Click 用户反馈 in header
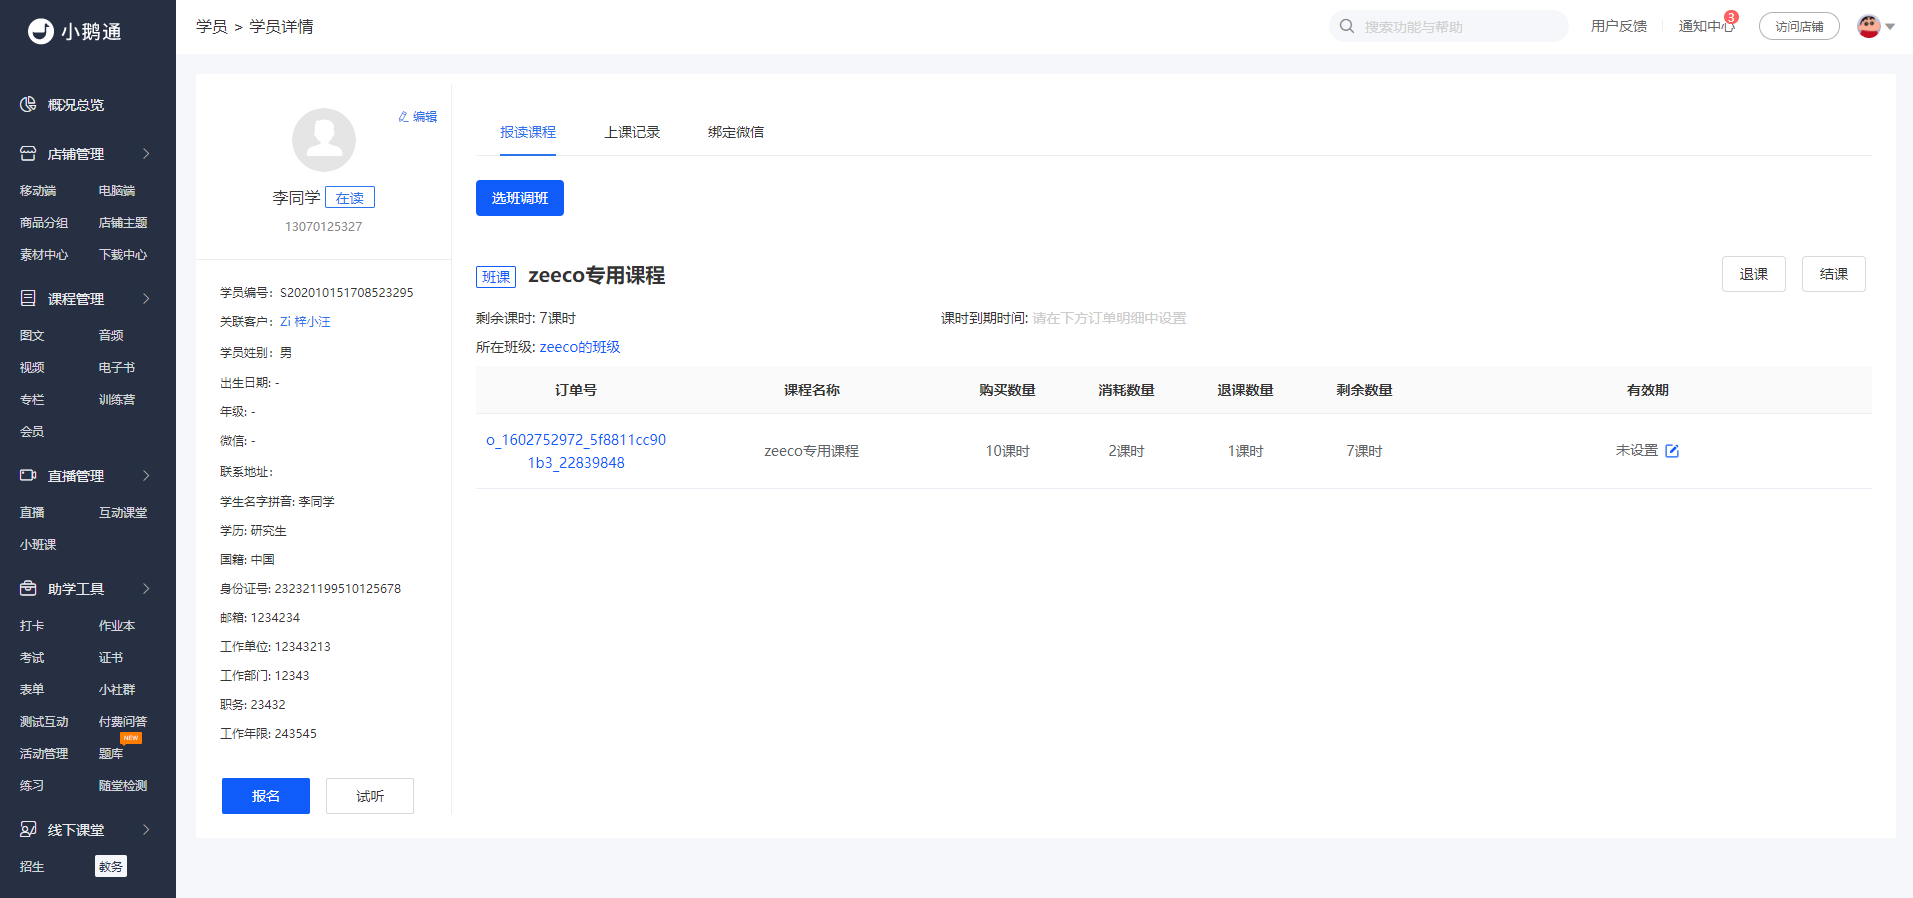1913x898 pixels. (1619, 26)
